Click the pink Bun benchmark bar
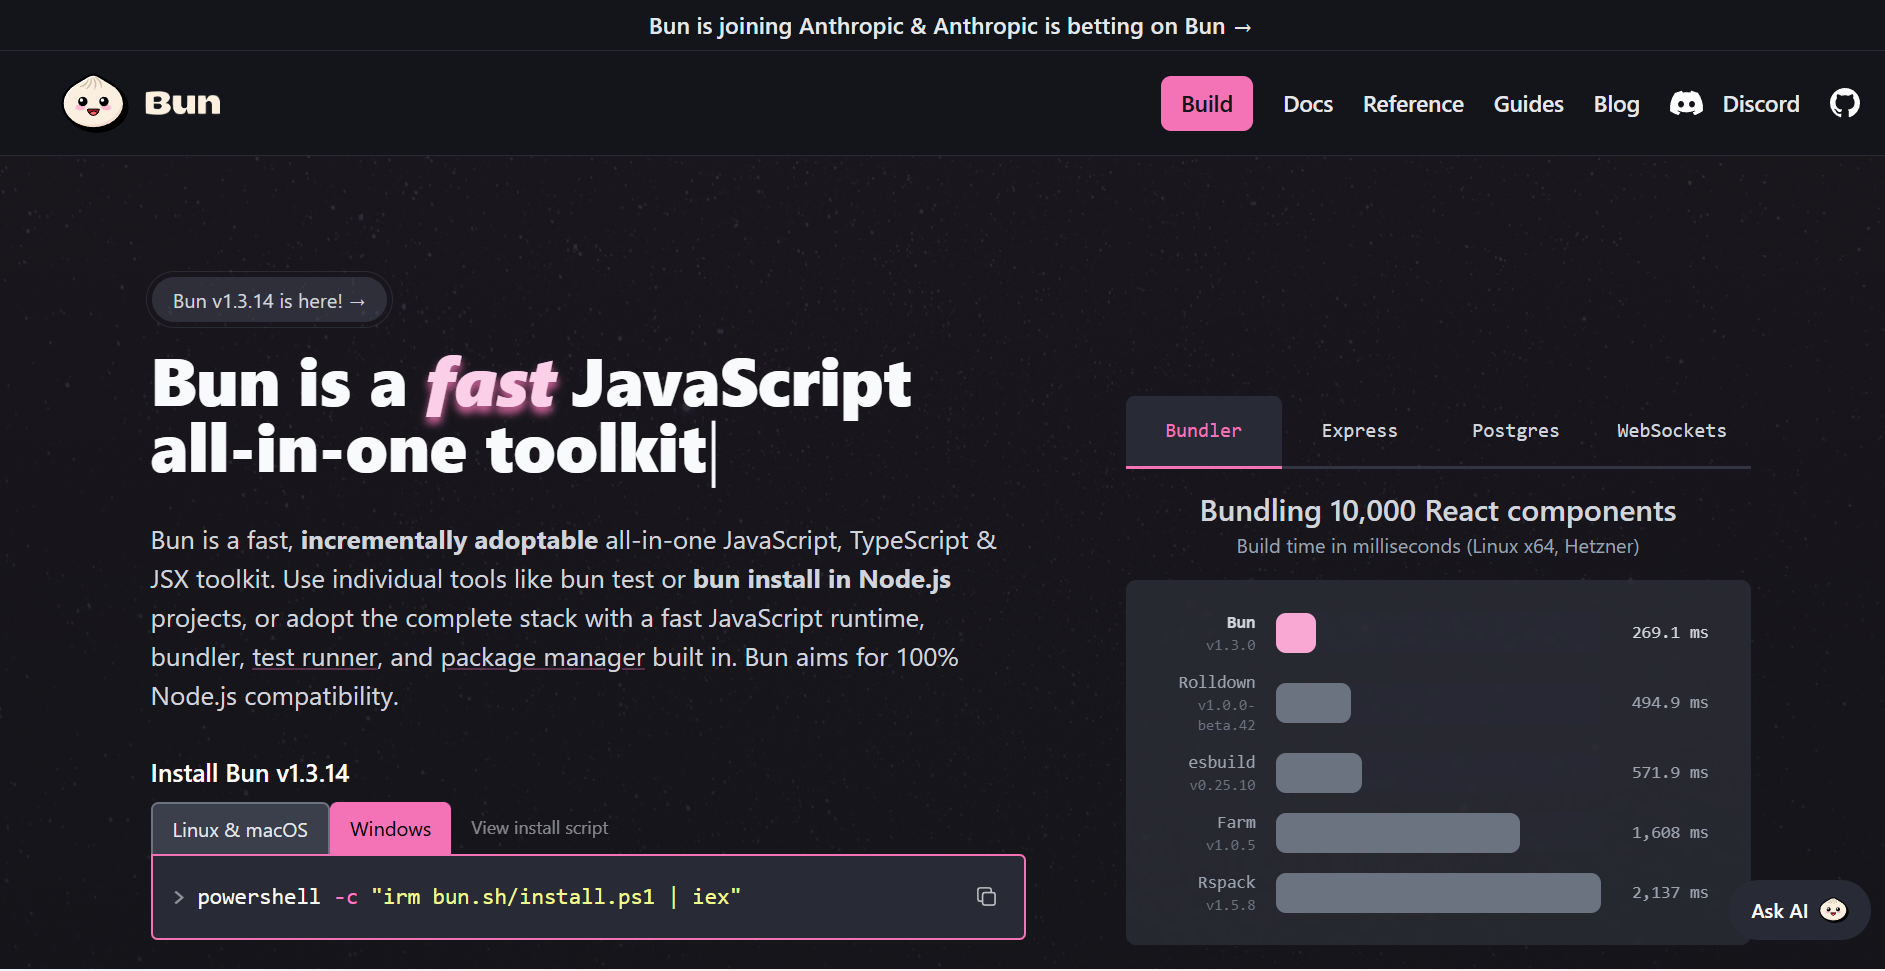 pyautogui.click(x=1295, y=633)
